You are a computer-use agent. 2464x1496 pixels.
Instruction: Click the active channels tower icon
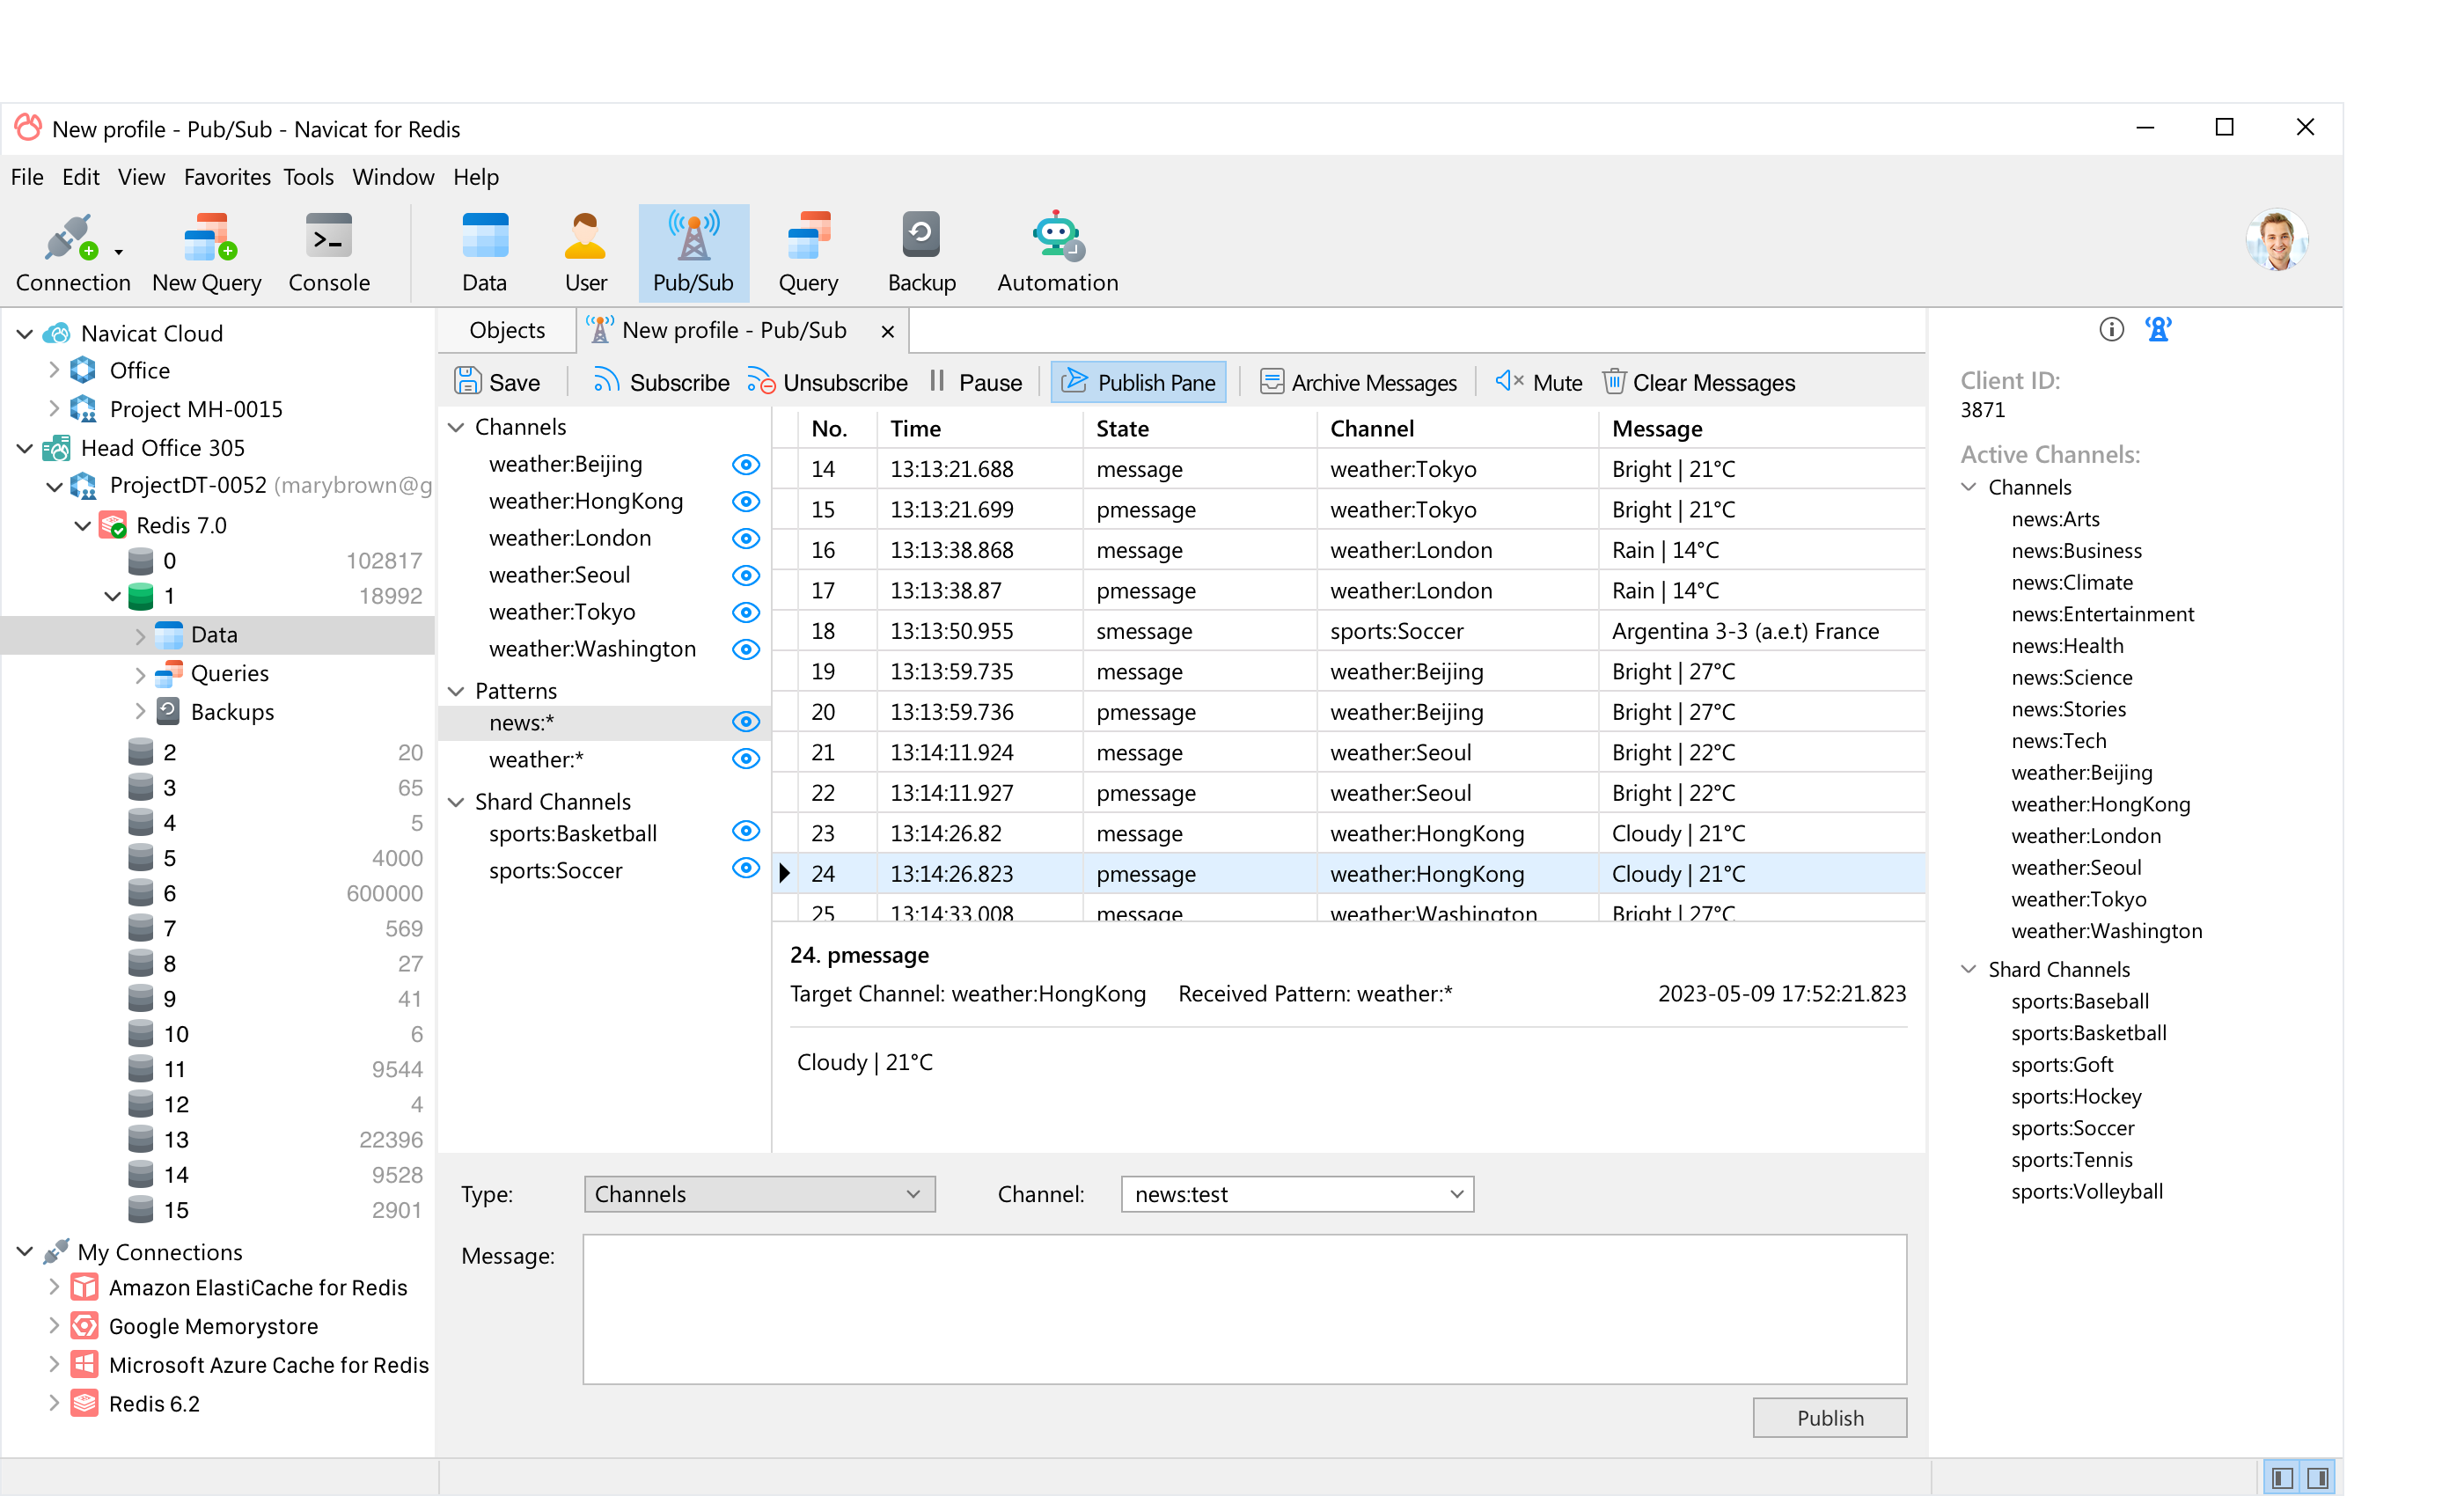click(2158, 329)
